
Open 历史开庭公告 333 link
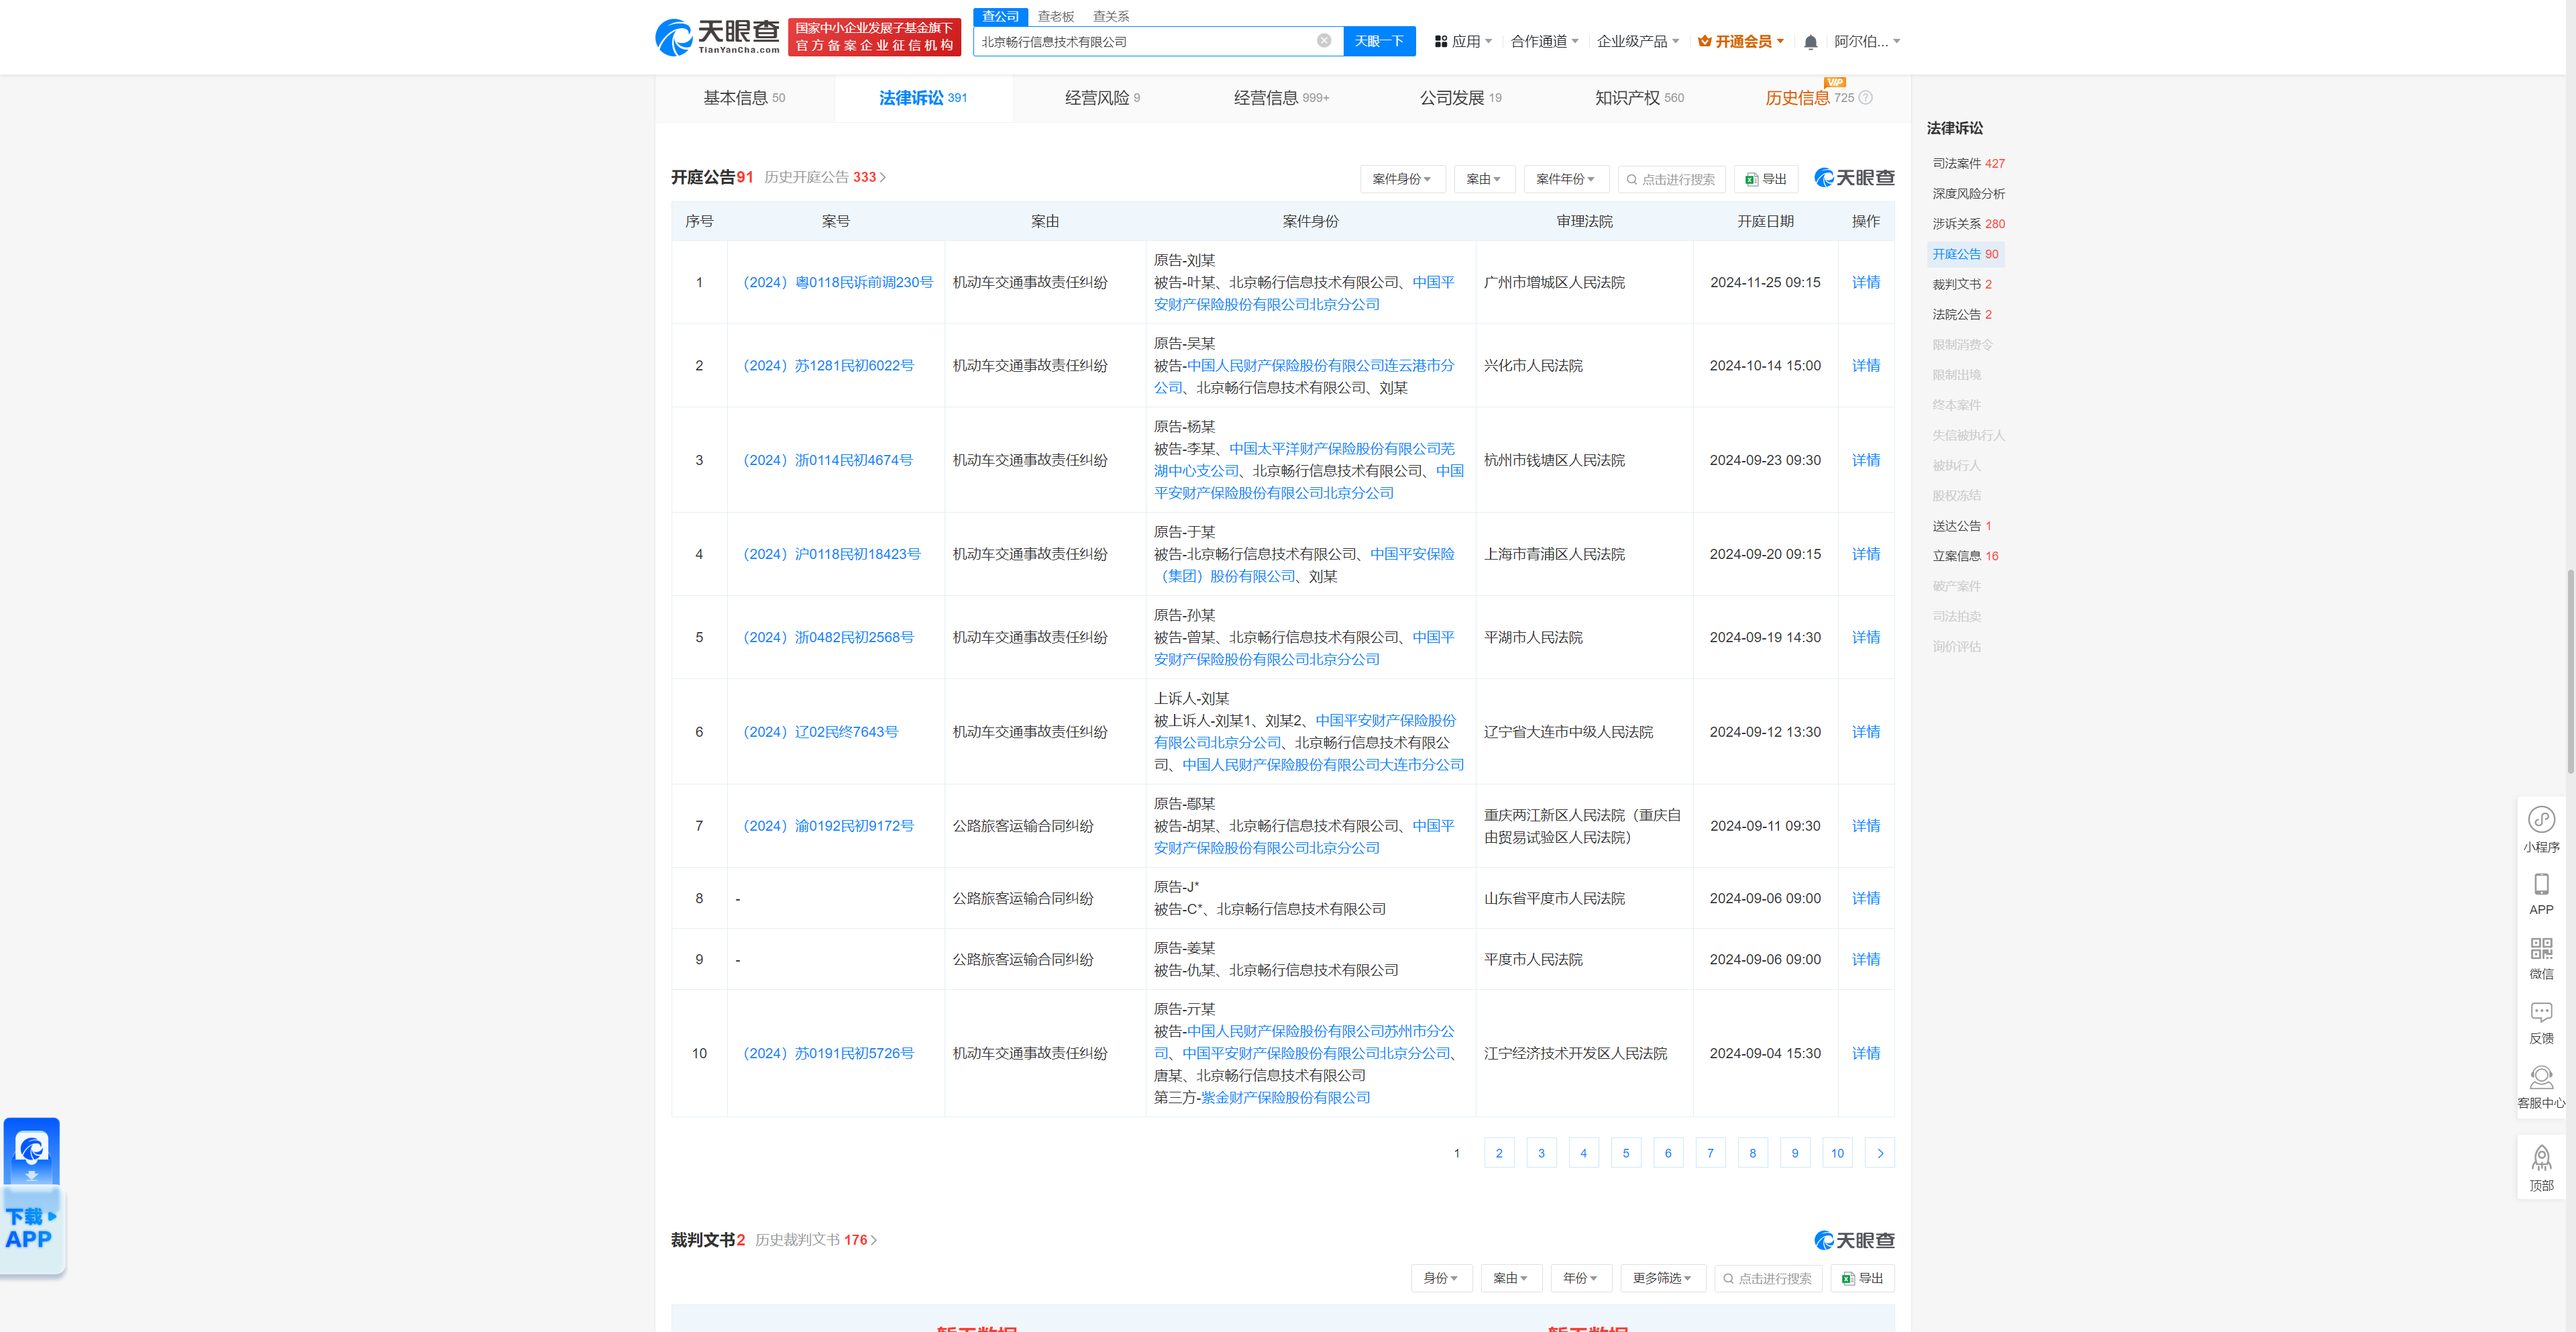point(825,177)
